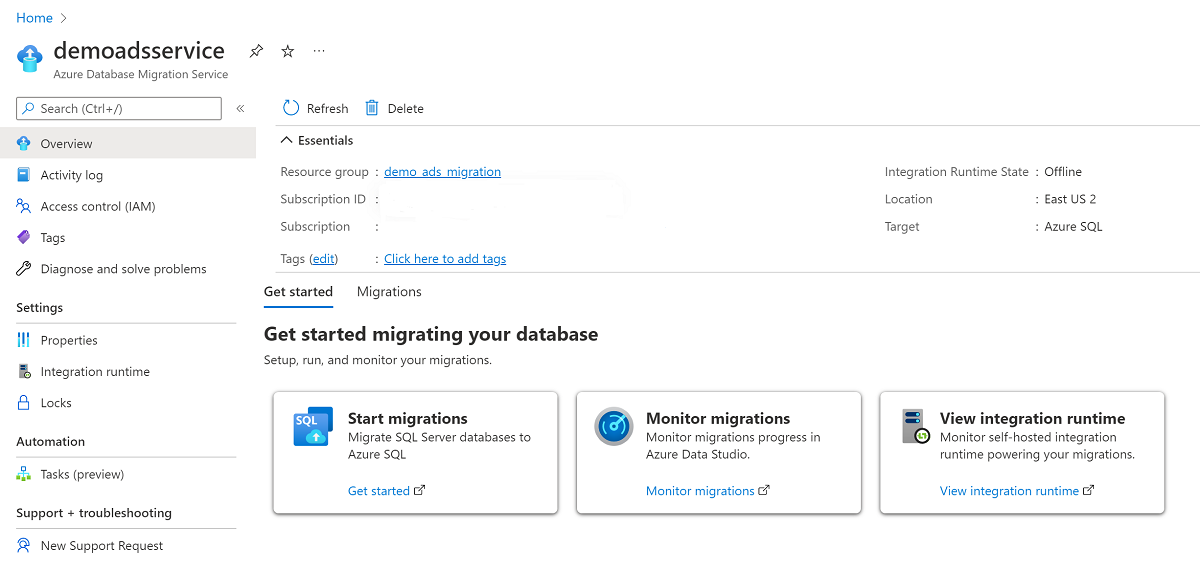Viewport: 1200px width, 571px height.
Task: Open the more options ellipsis menu
Action: (x=319, y=51)
